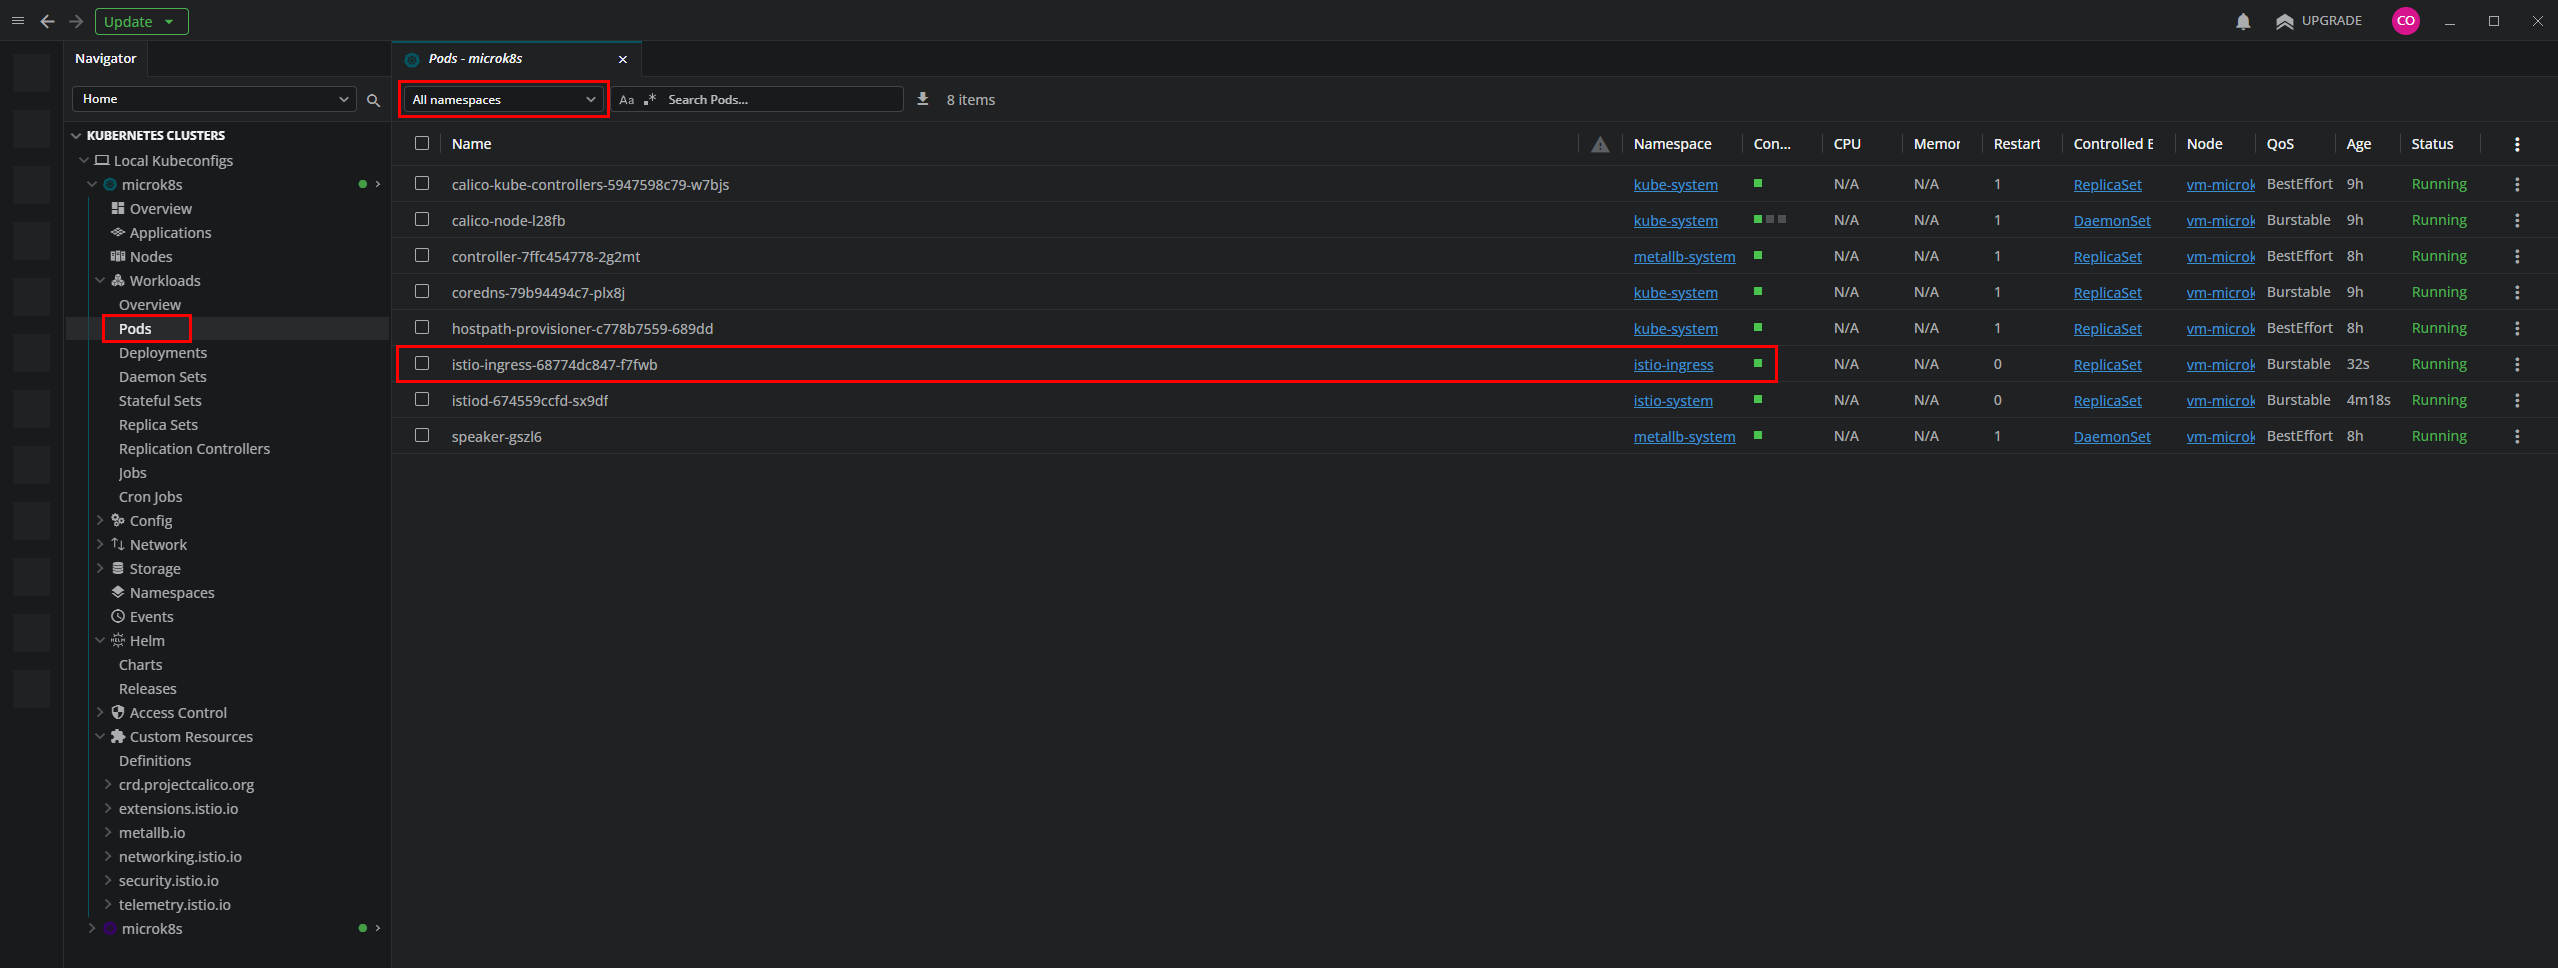Open the CO user avatar
Image resolution: width=2558 pixels, height=968 pixels.
tap(2405, 21)
